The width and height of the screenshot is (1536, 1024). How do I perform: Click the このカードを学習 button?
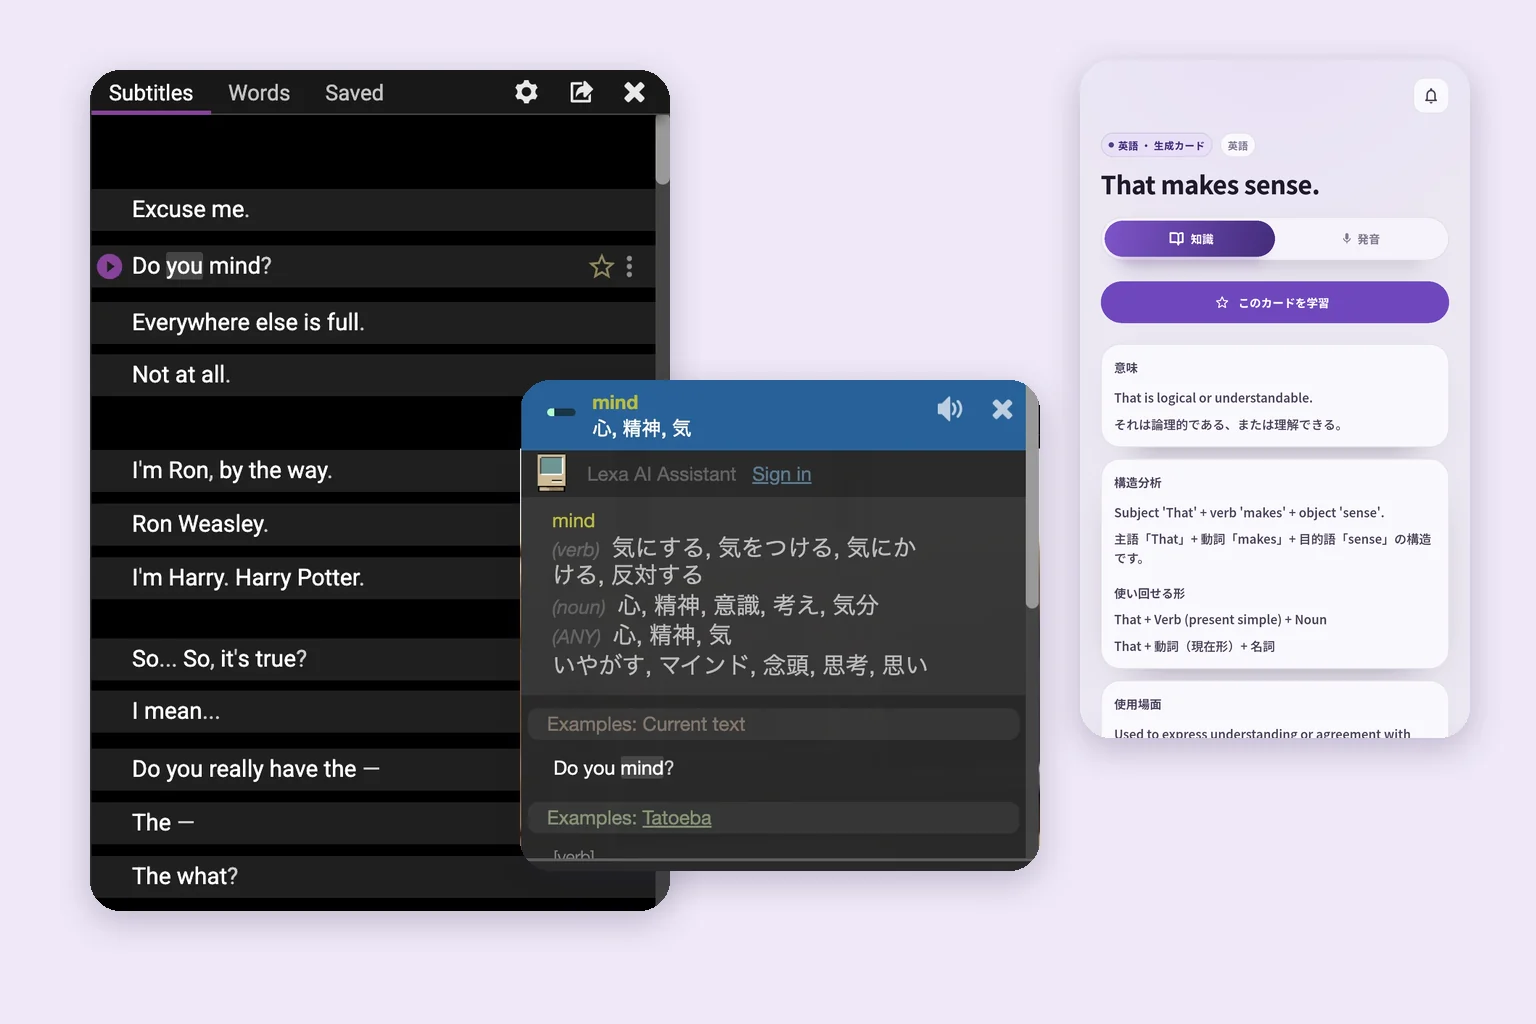1275,302
